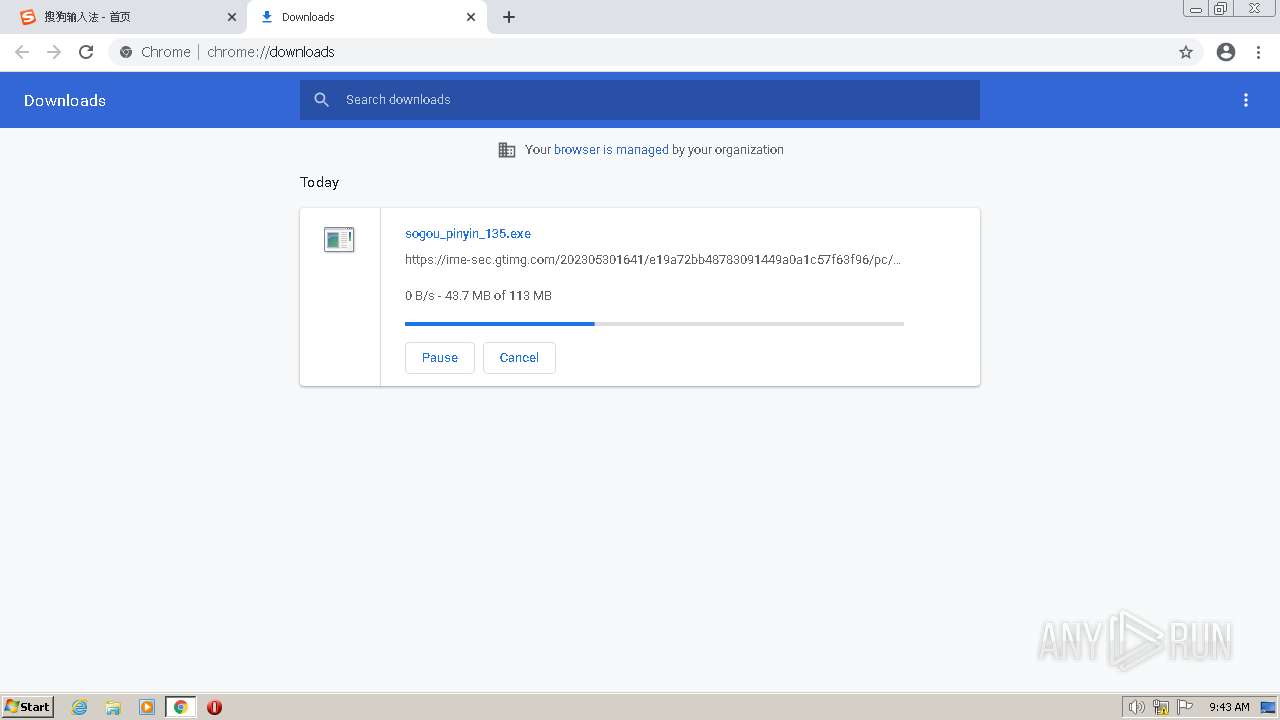Select the Downloads tab

pos(367,17)
